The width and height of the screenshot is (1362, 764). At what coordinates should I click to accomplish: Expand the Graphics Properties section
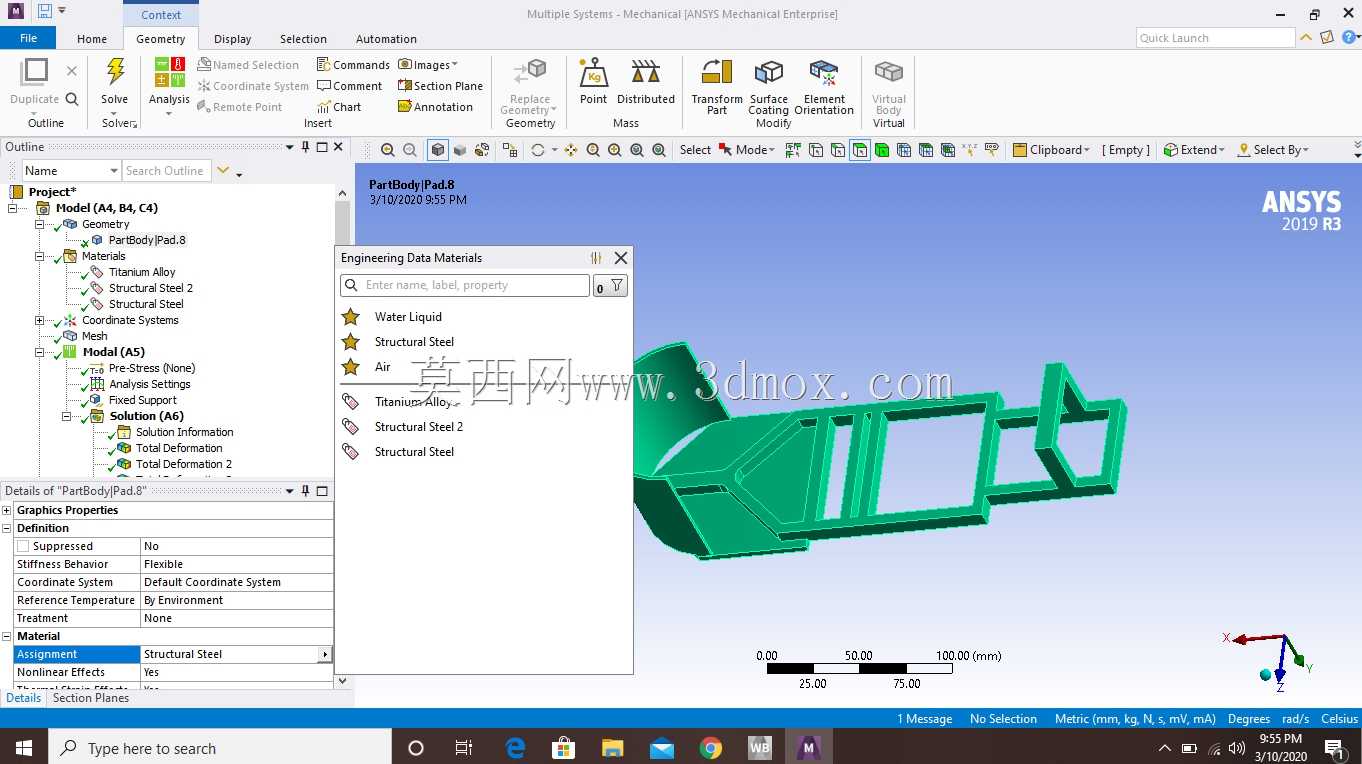tap(8, 510)
